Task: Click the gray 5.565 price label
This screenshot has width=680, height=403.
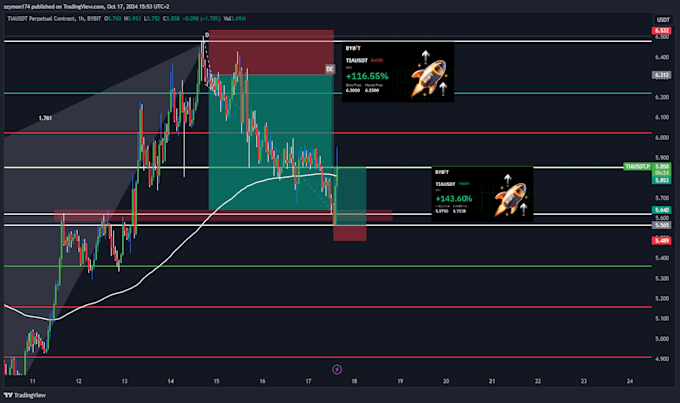Action: (x=662, y=225)
